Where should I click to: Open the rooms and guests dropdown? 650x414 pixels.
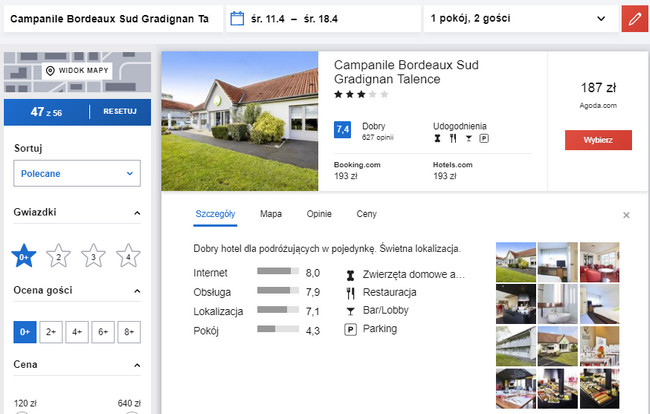521,19
